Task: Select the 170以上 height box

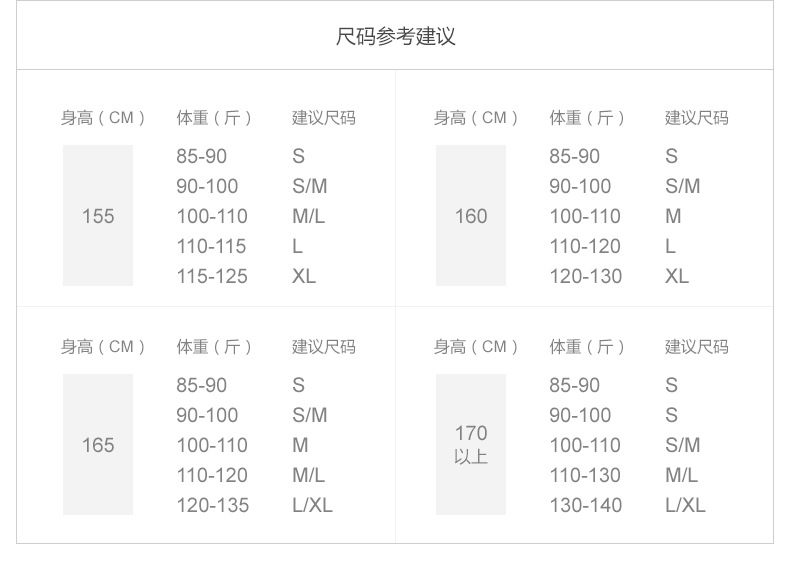Action: click(x=471, y=445)
